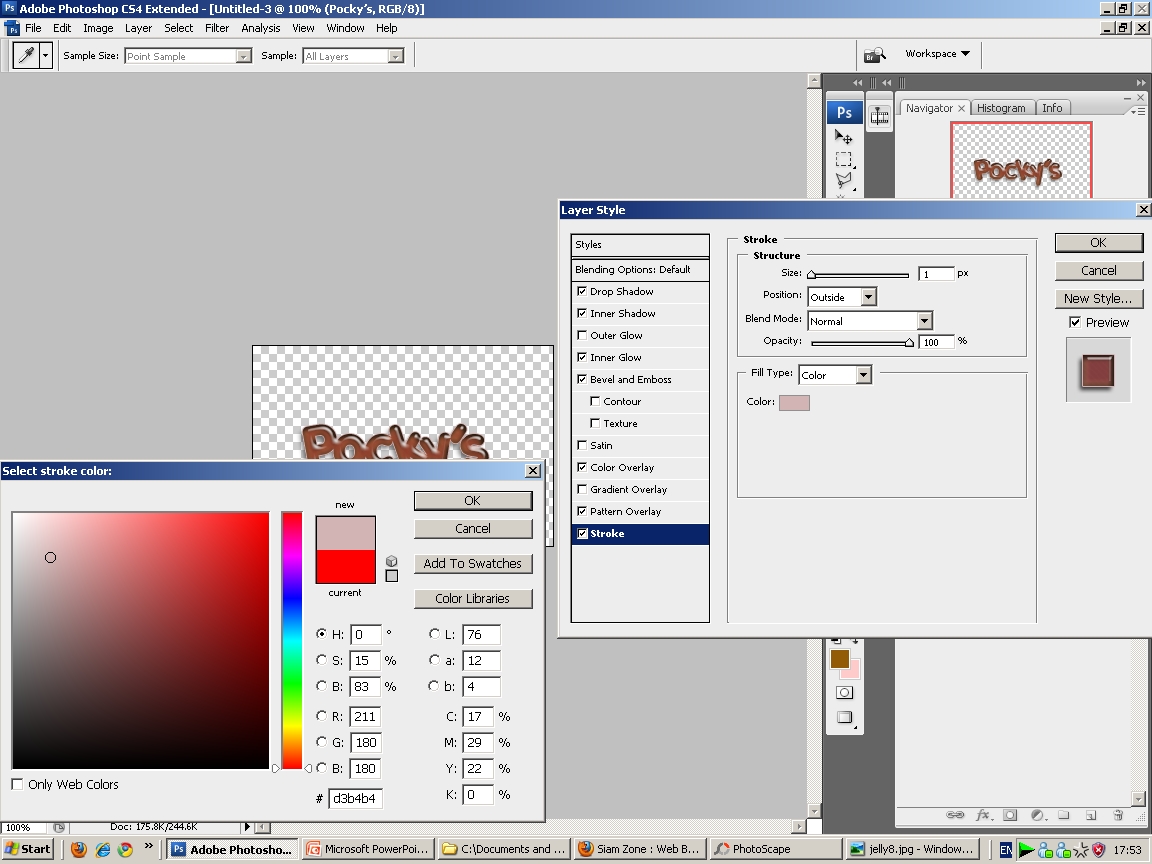Open Chrome from the quick launch bar
The width and height of the screenshot is (1152, 864).
pyautogui.click(x=126, y=849)
